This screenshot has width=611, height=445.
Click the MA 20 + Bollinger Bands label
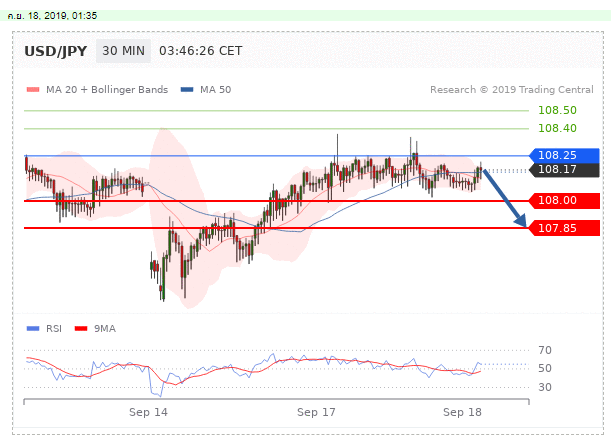coord(107,90)
